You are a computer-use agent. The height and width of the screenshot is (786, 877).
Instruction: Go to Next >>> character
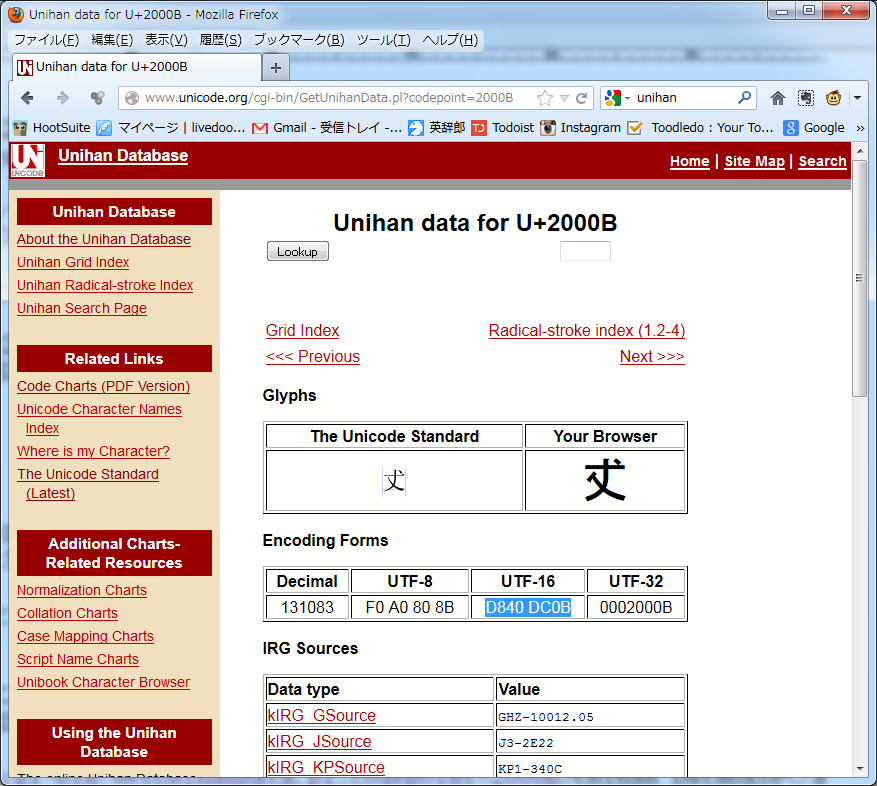(x=652, y=357)
